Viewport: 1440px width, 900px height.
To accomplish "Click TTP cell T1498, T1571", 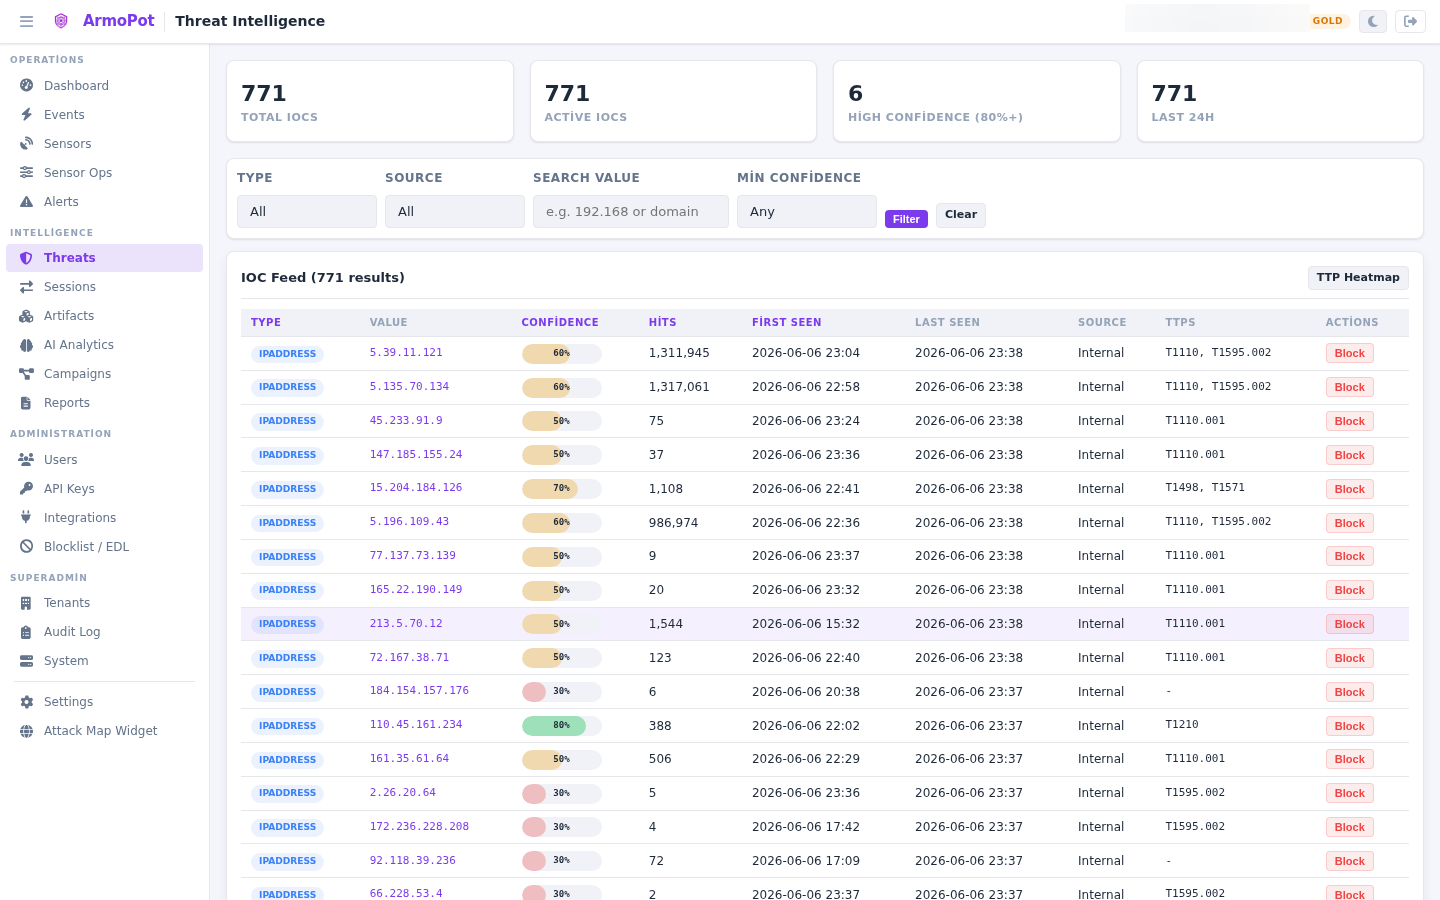I will click(x=1205, y=488).
